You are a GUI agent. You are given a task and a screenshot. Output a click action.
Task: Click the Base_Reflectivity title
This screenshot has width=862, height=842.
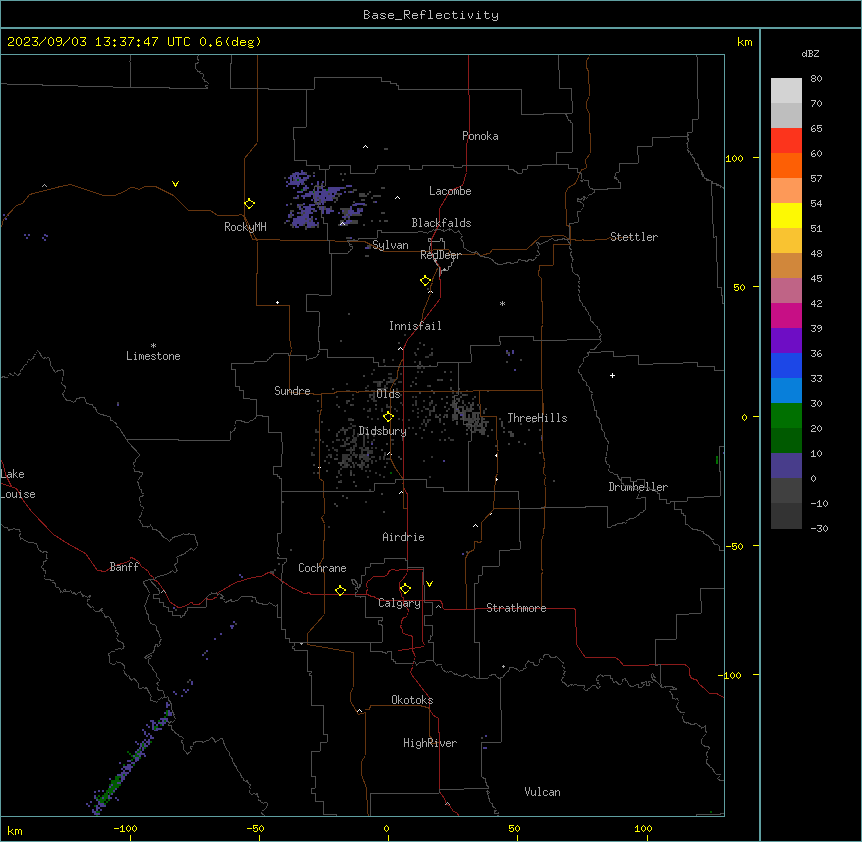coord(431,15)
